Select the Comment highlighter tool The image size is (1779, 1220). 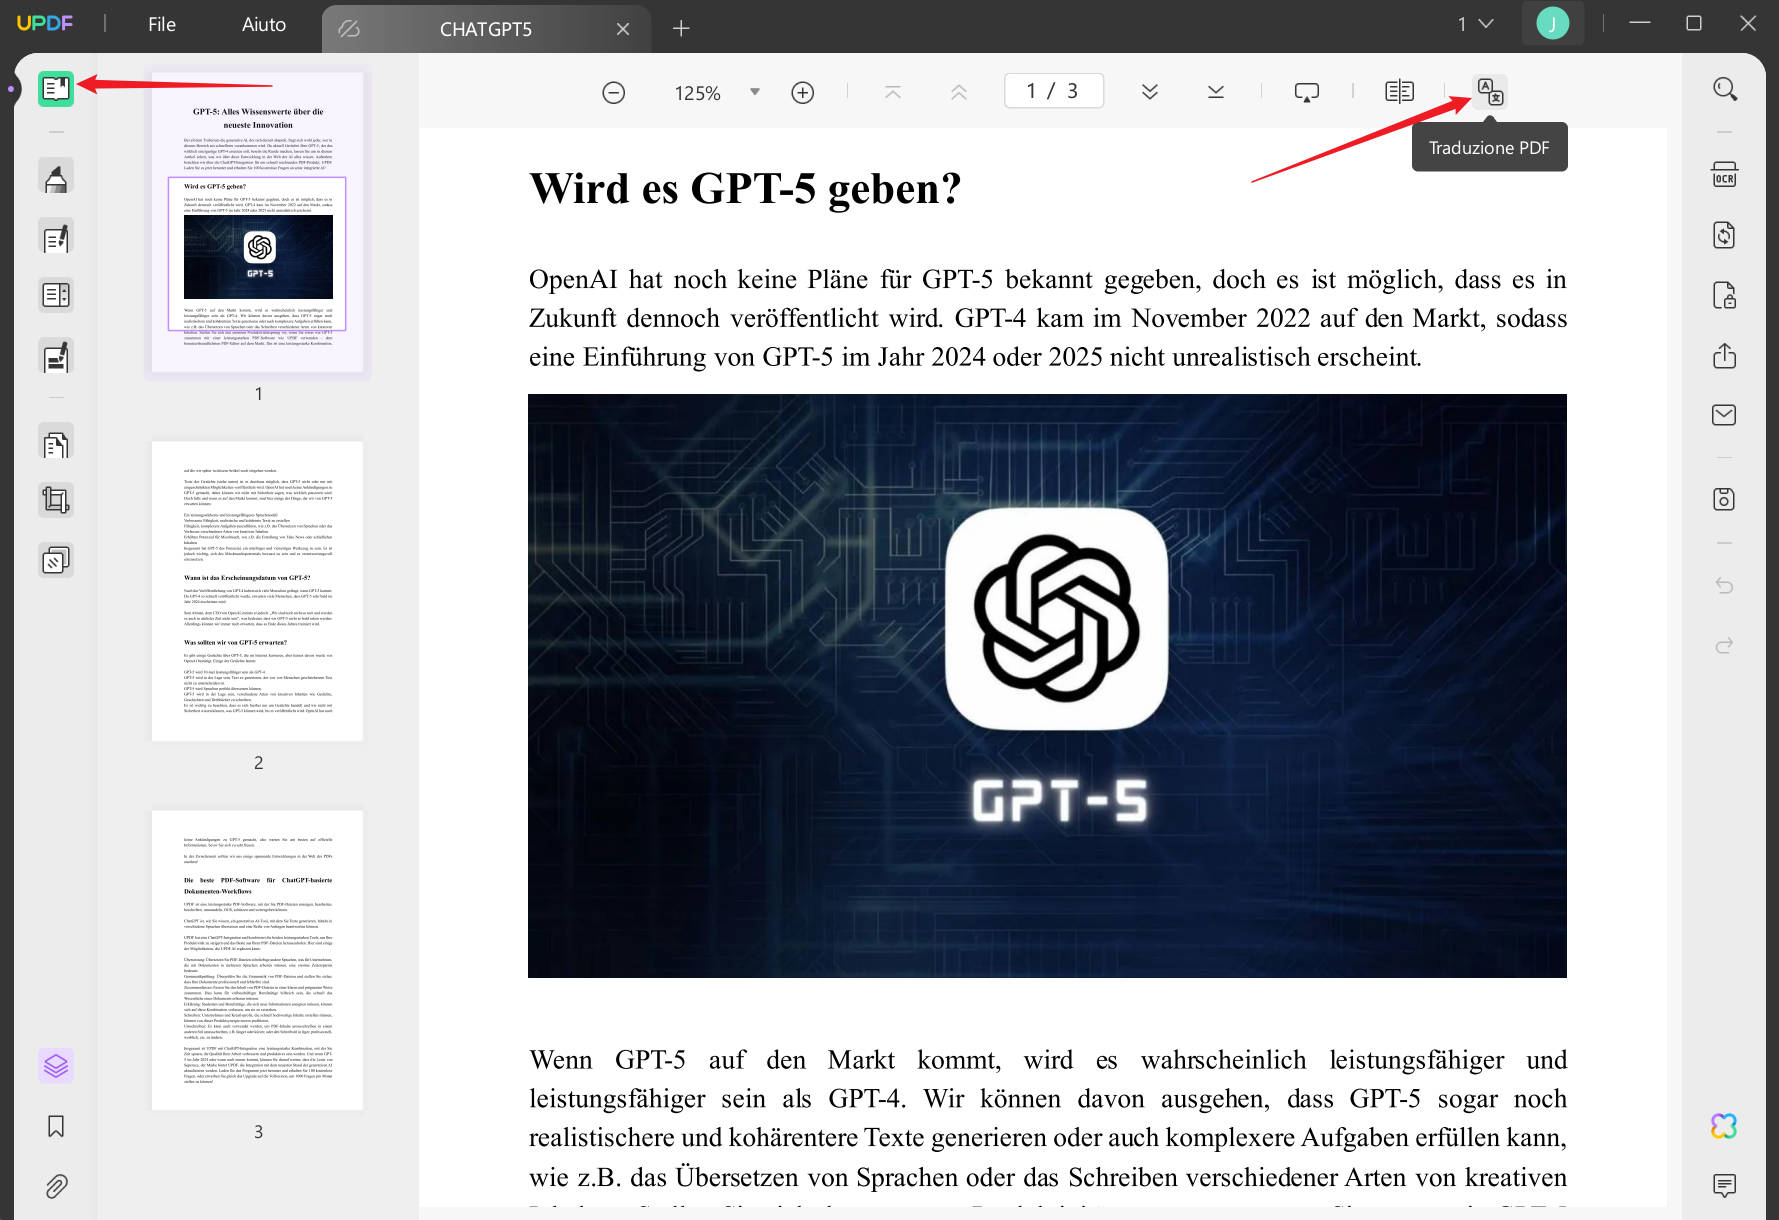pyautogui.click(x=56, y=177)
